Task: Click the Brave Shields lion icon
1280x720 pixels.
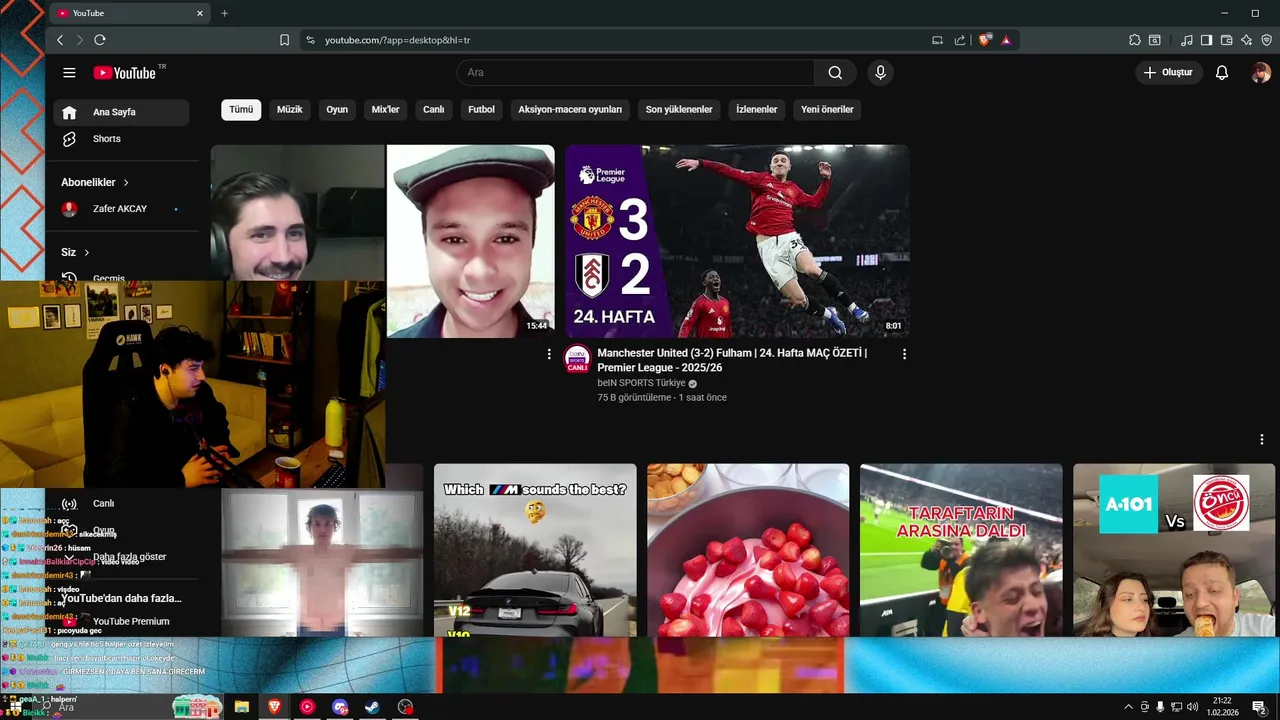Action: point(984,40)
